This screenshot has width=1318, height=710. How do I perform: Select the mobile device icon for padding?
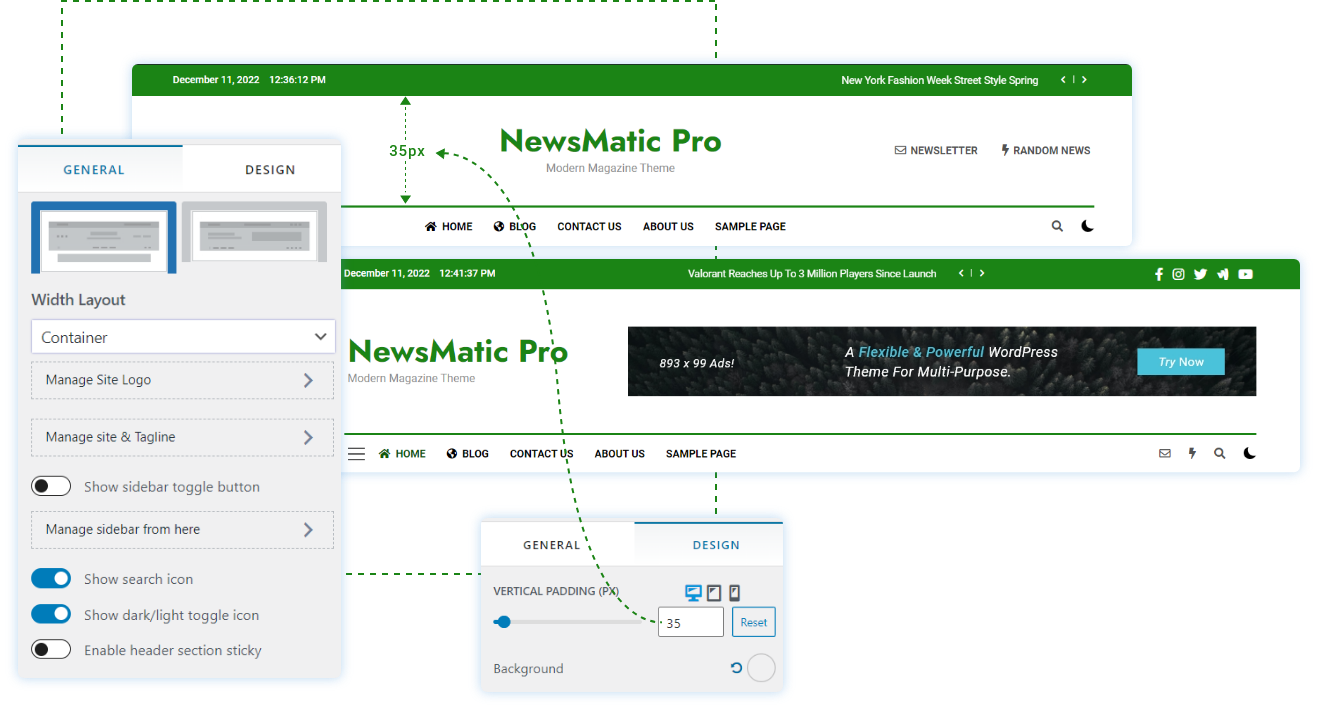pos(735,593)
